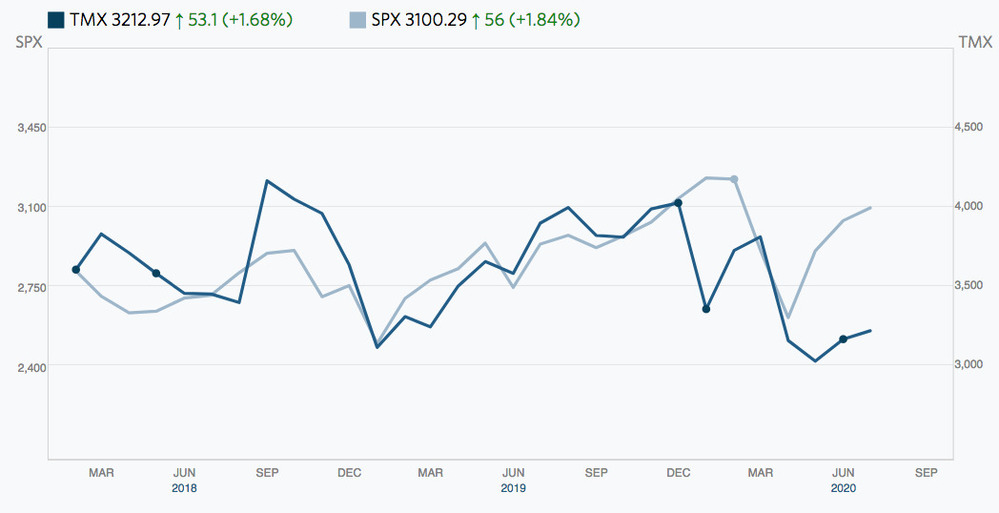999x513 pixels.
Task: Click the SPX title above the left axis
Action: pos(29,42)
